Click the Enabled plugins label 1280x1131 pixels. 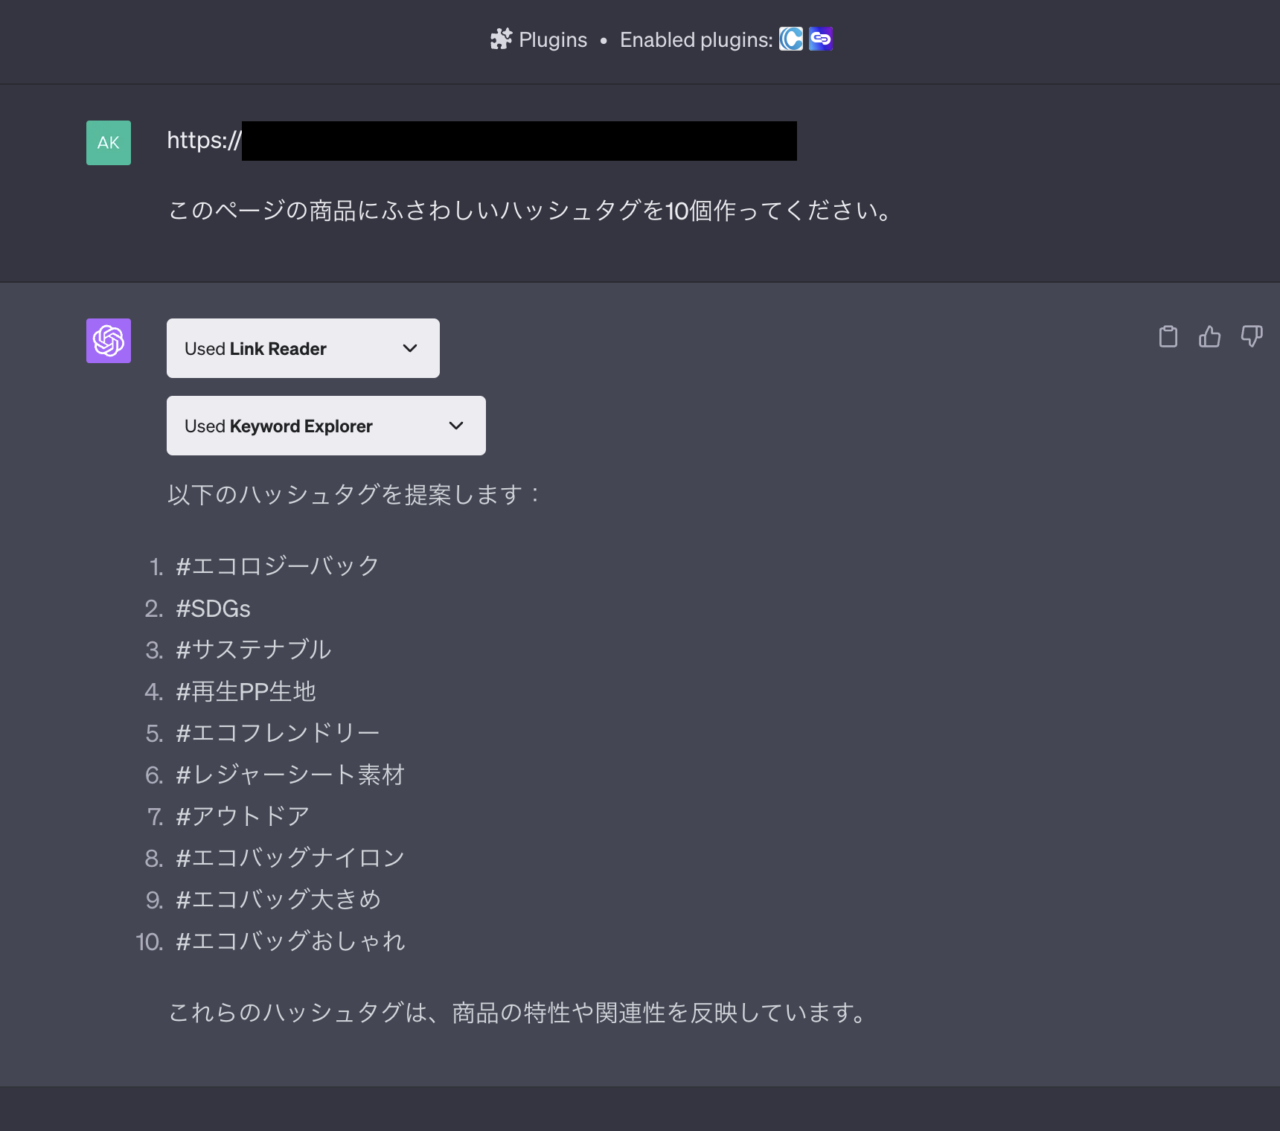[x=696, y=40]
